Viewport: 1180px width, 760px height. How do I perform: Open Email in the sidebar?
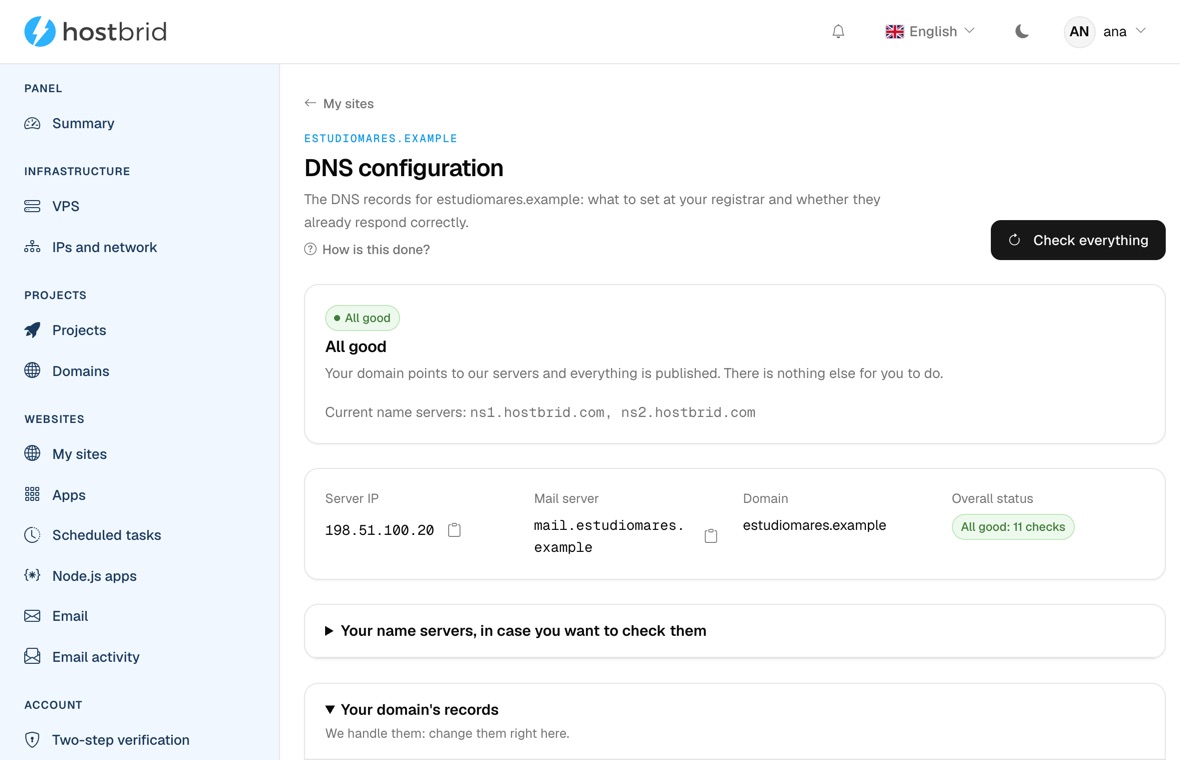tap(70, 616)
